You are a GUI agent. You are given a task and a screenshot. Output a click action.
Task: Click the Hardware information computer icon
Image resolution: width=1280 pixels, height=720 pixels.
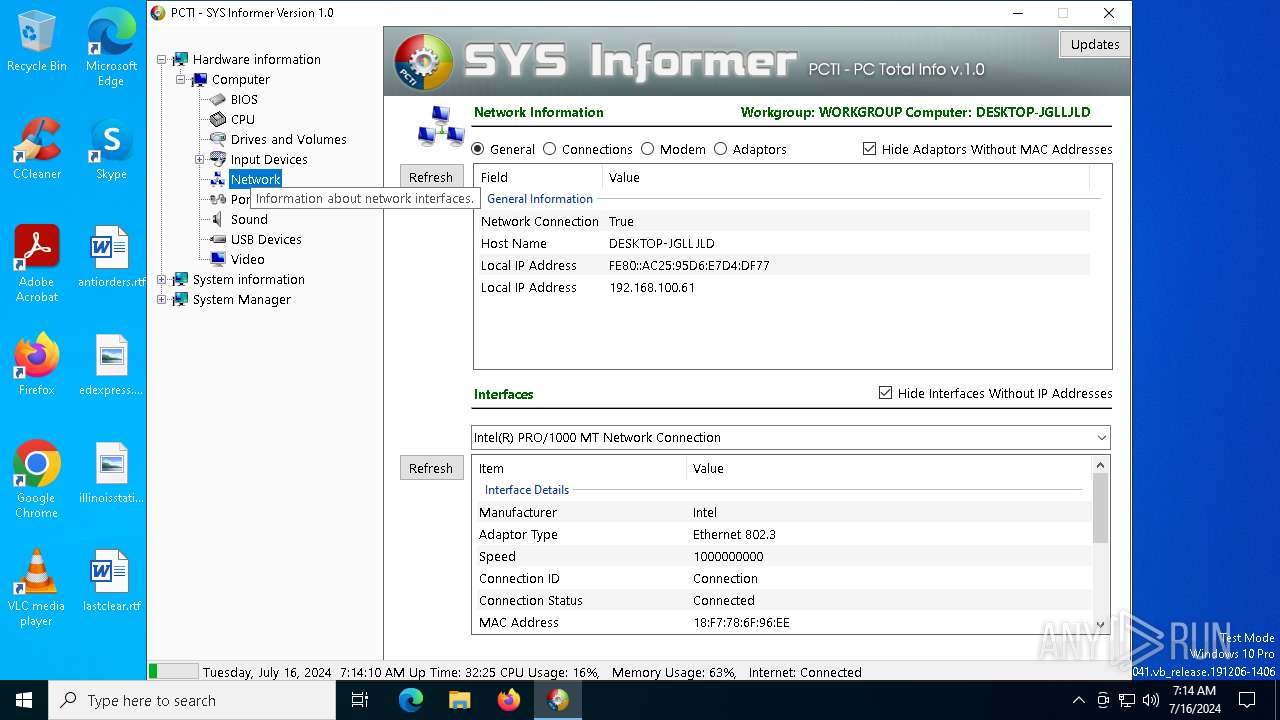tap(180, 59)
